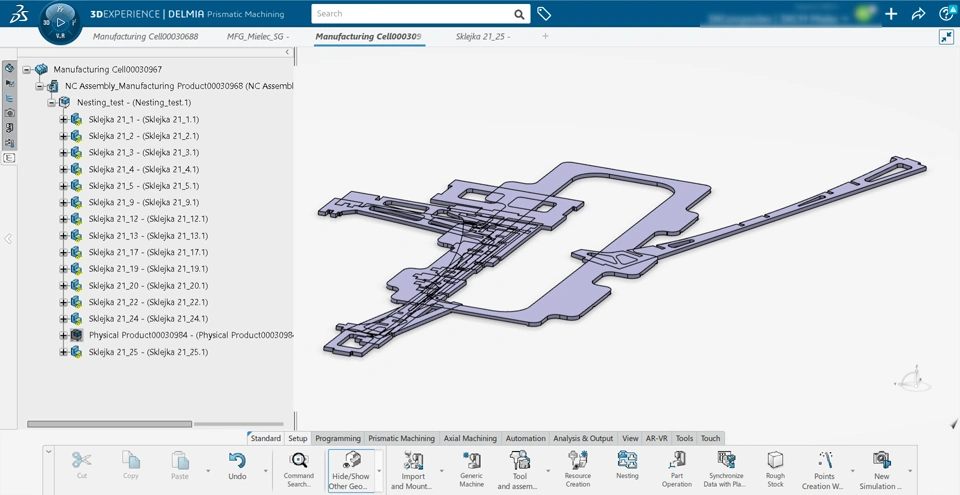This screenshot has height=495, width=960.
Task: Select Sklejka 21_24 in tree
Action: (x=148, y=319)
